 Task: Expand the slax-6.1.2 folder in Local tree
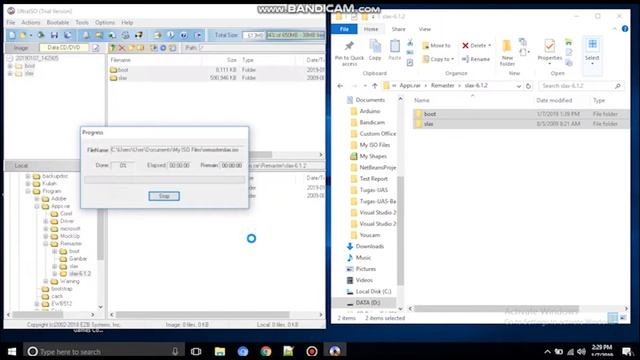55,274
